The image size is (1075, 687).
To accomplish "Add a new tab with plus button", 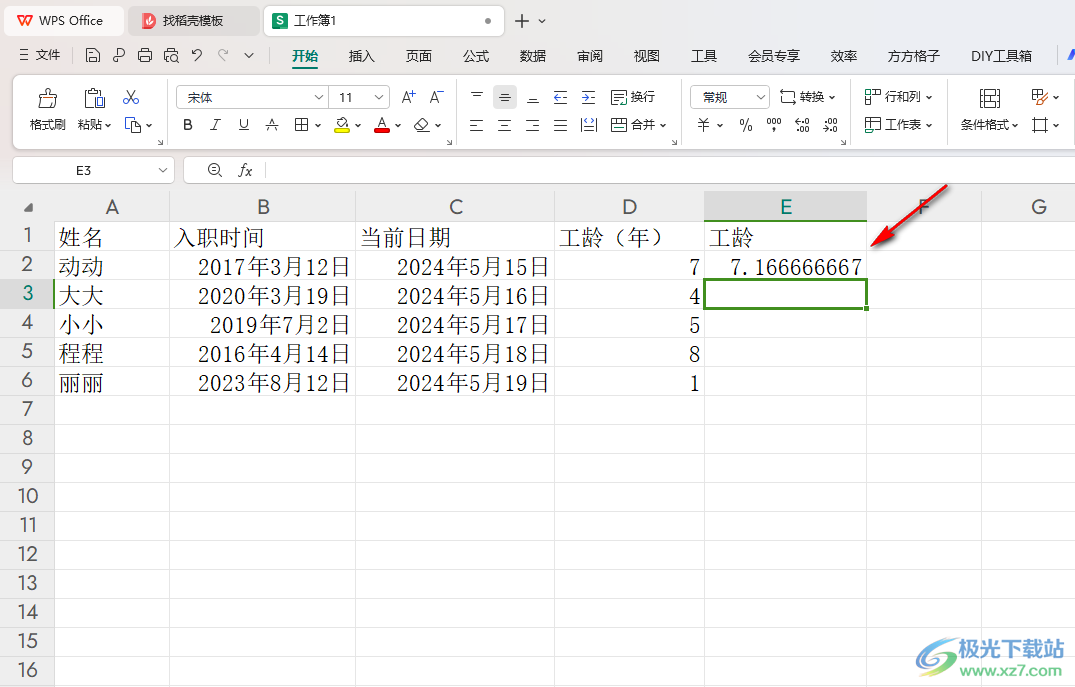I will click(522, 21).
